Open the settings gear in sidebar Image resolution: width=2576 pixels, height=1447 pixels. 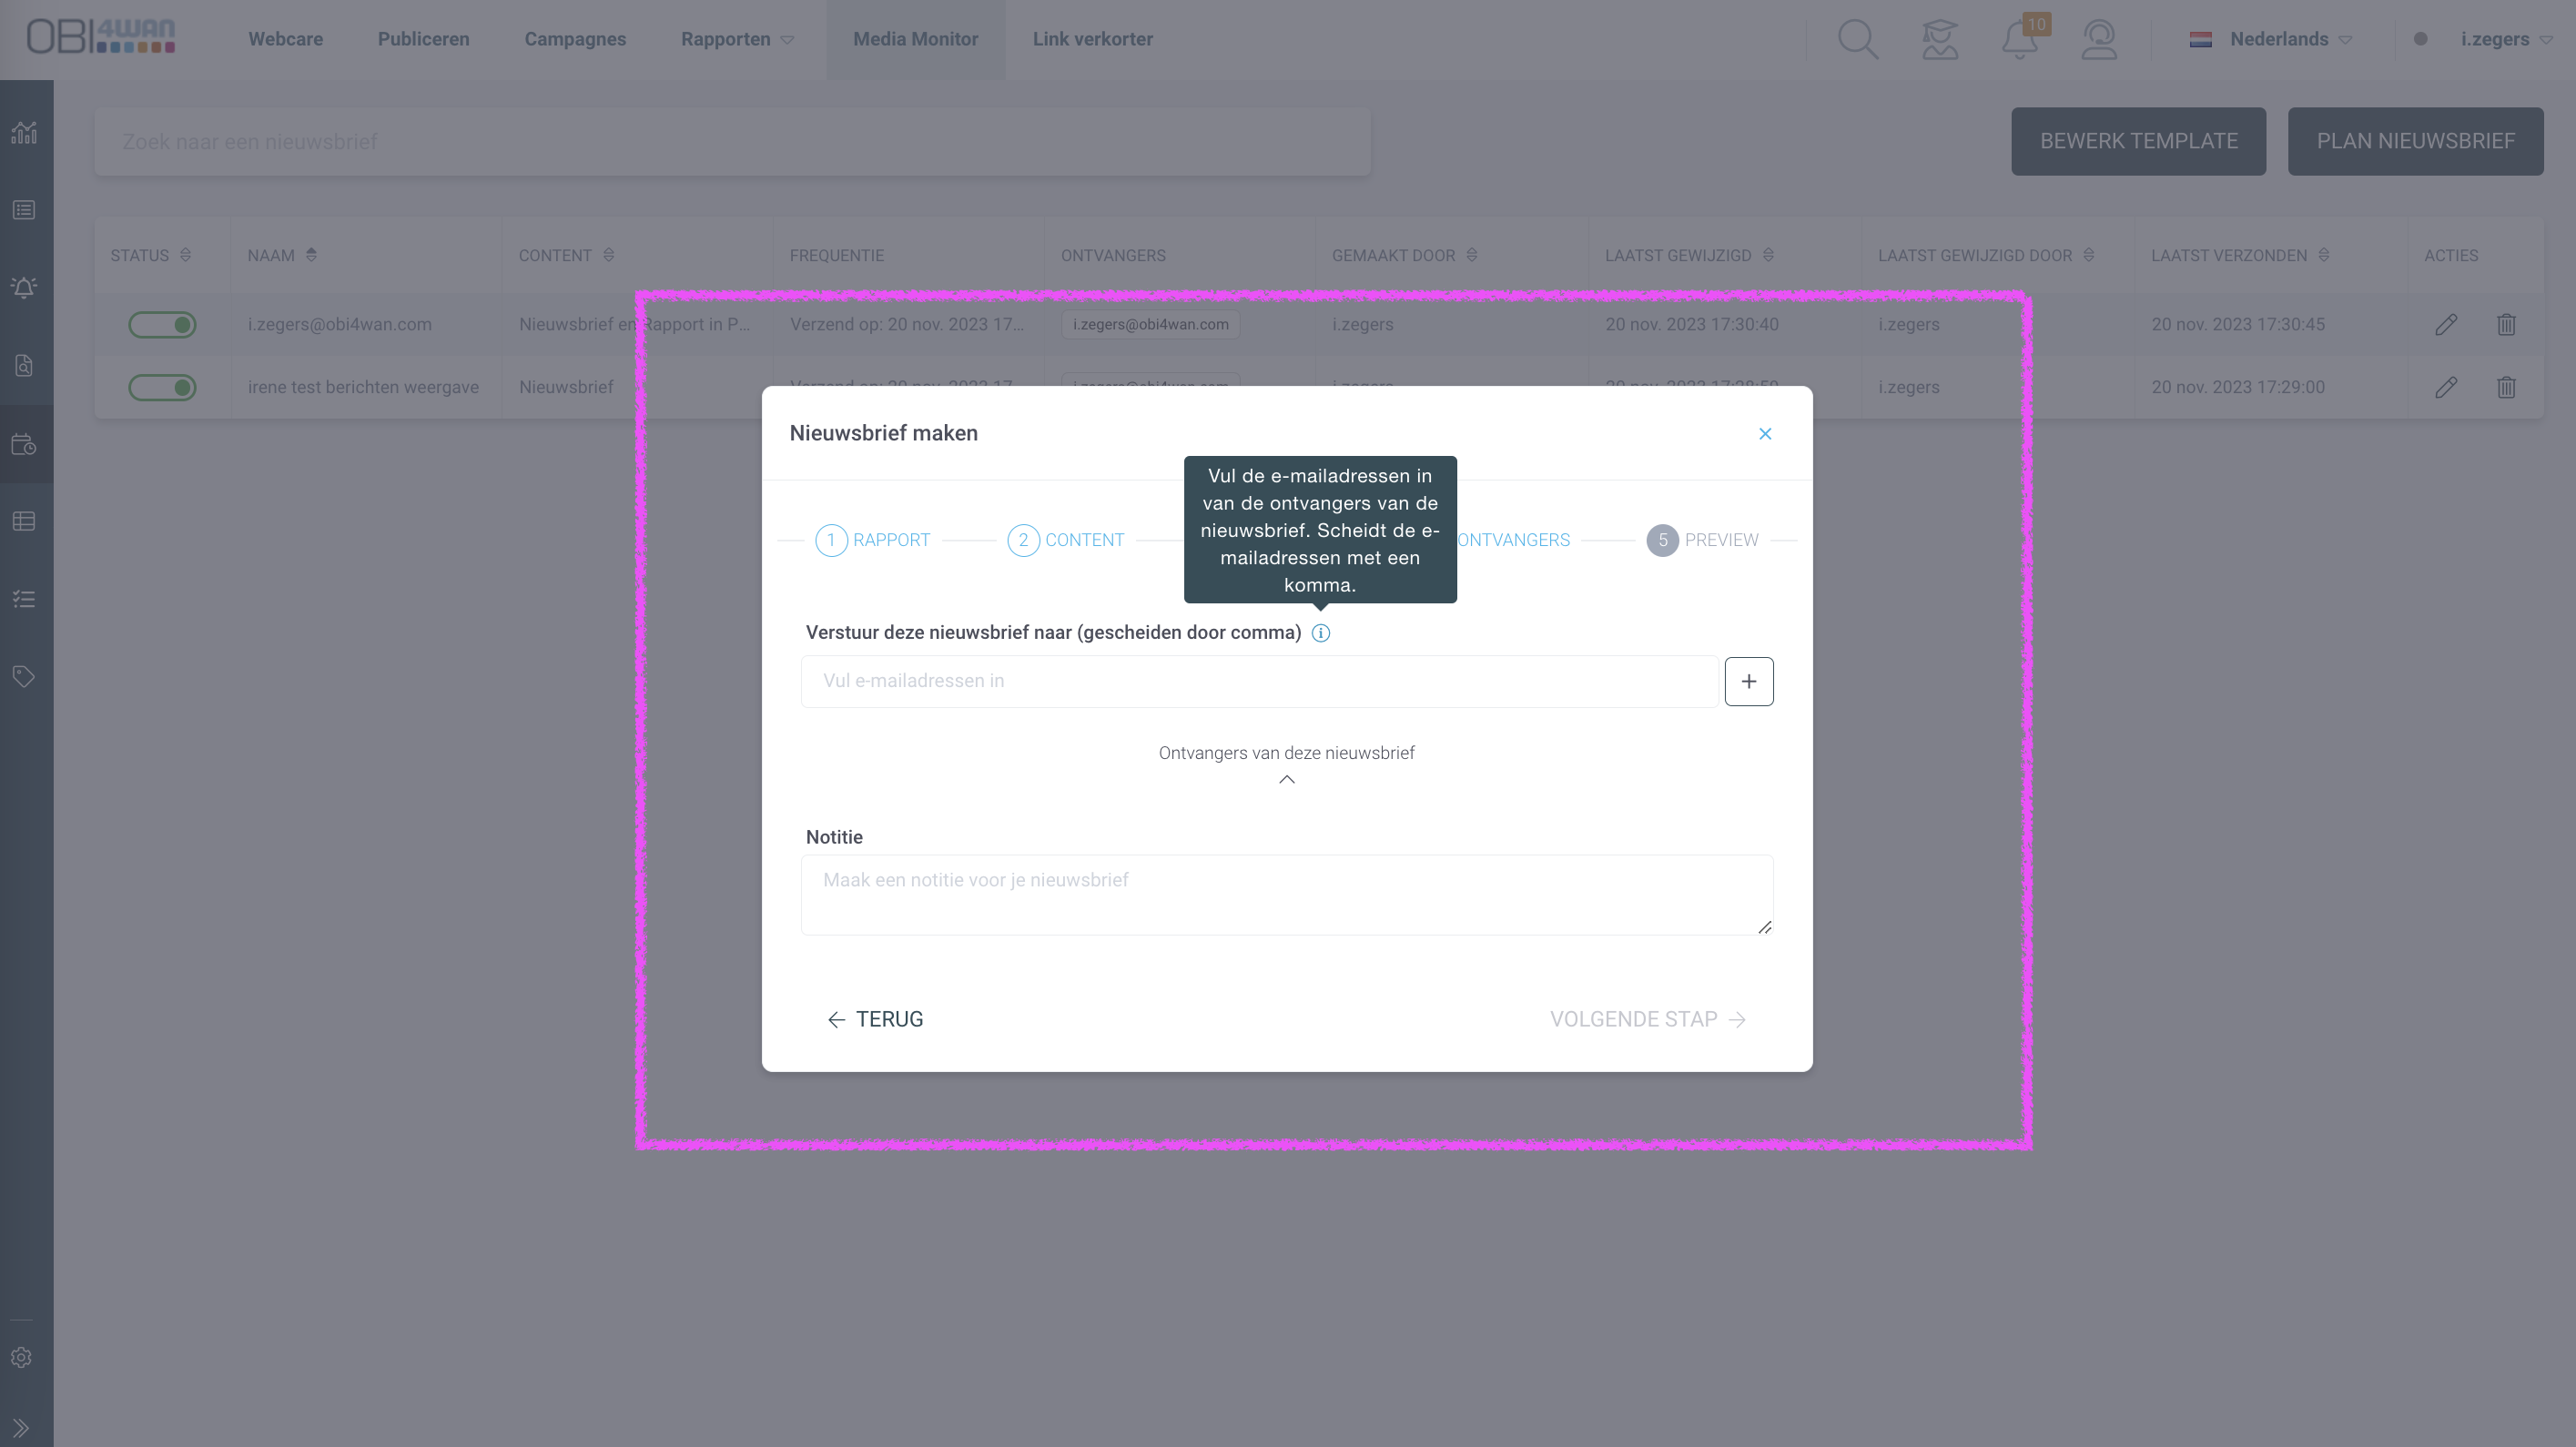click(x=22, y=1357)
